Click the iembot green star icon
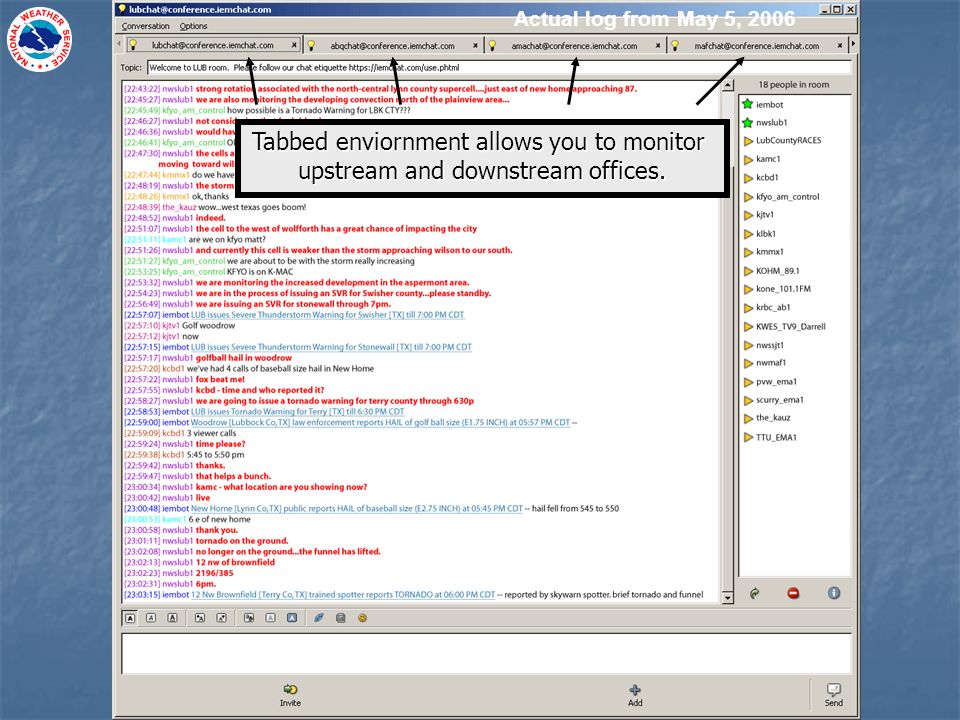Viewport: 960px width, 720px height. coord(748,104)
